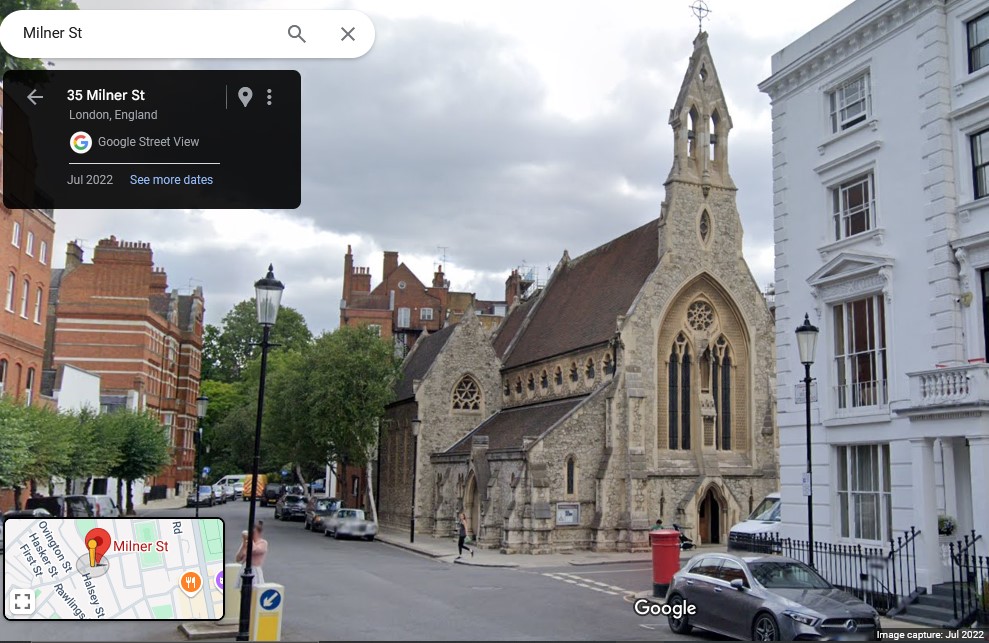
Task: Clear the search with the X icon
Action: coord(348,33)
